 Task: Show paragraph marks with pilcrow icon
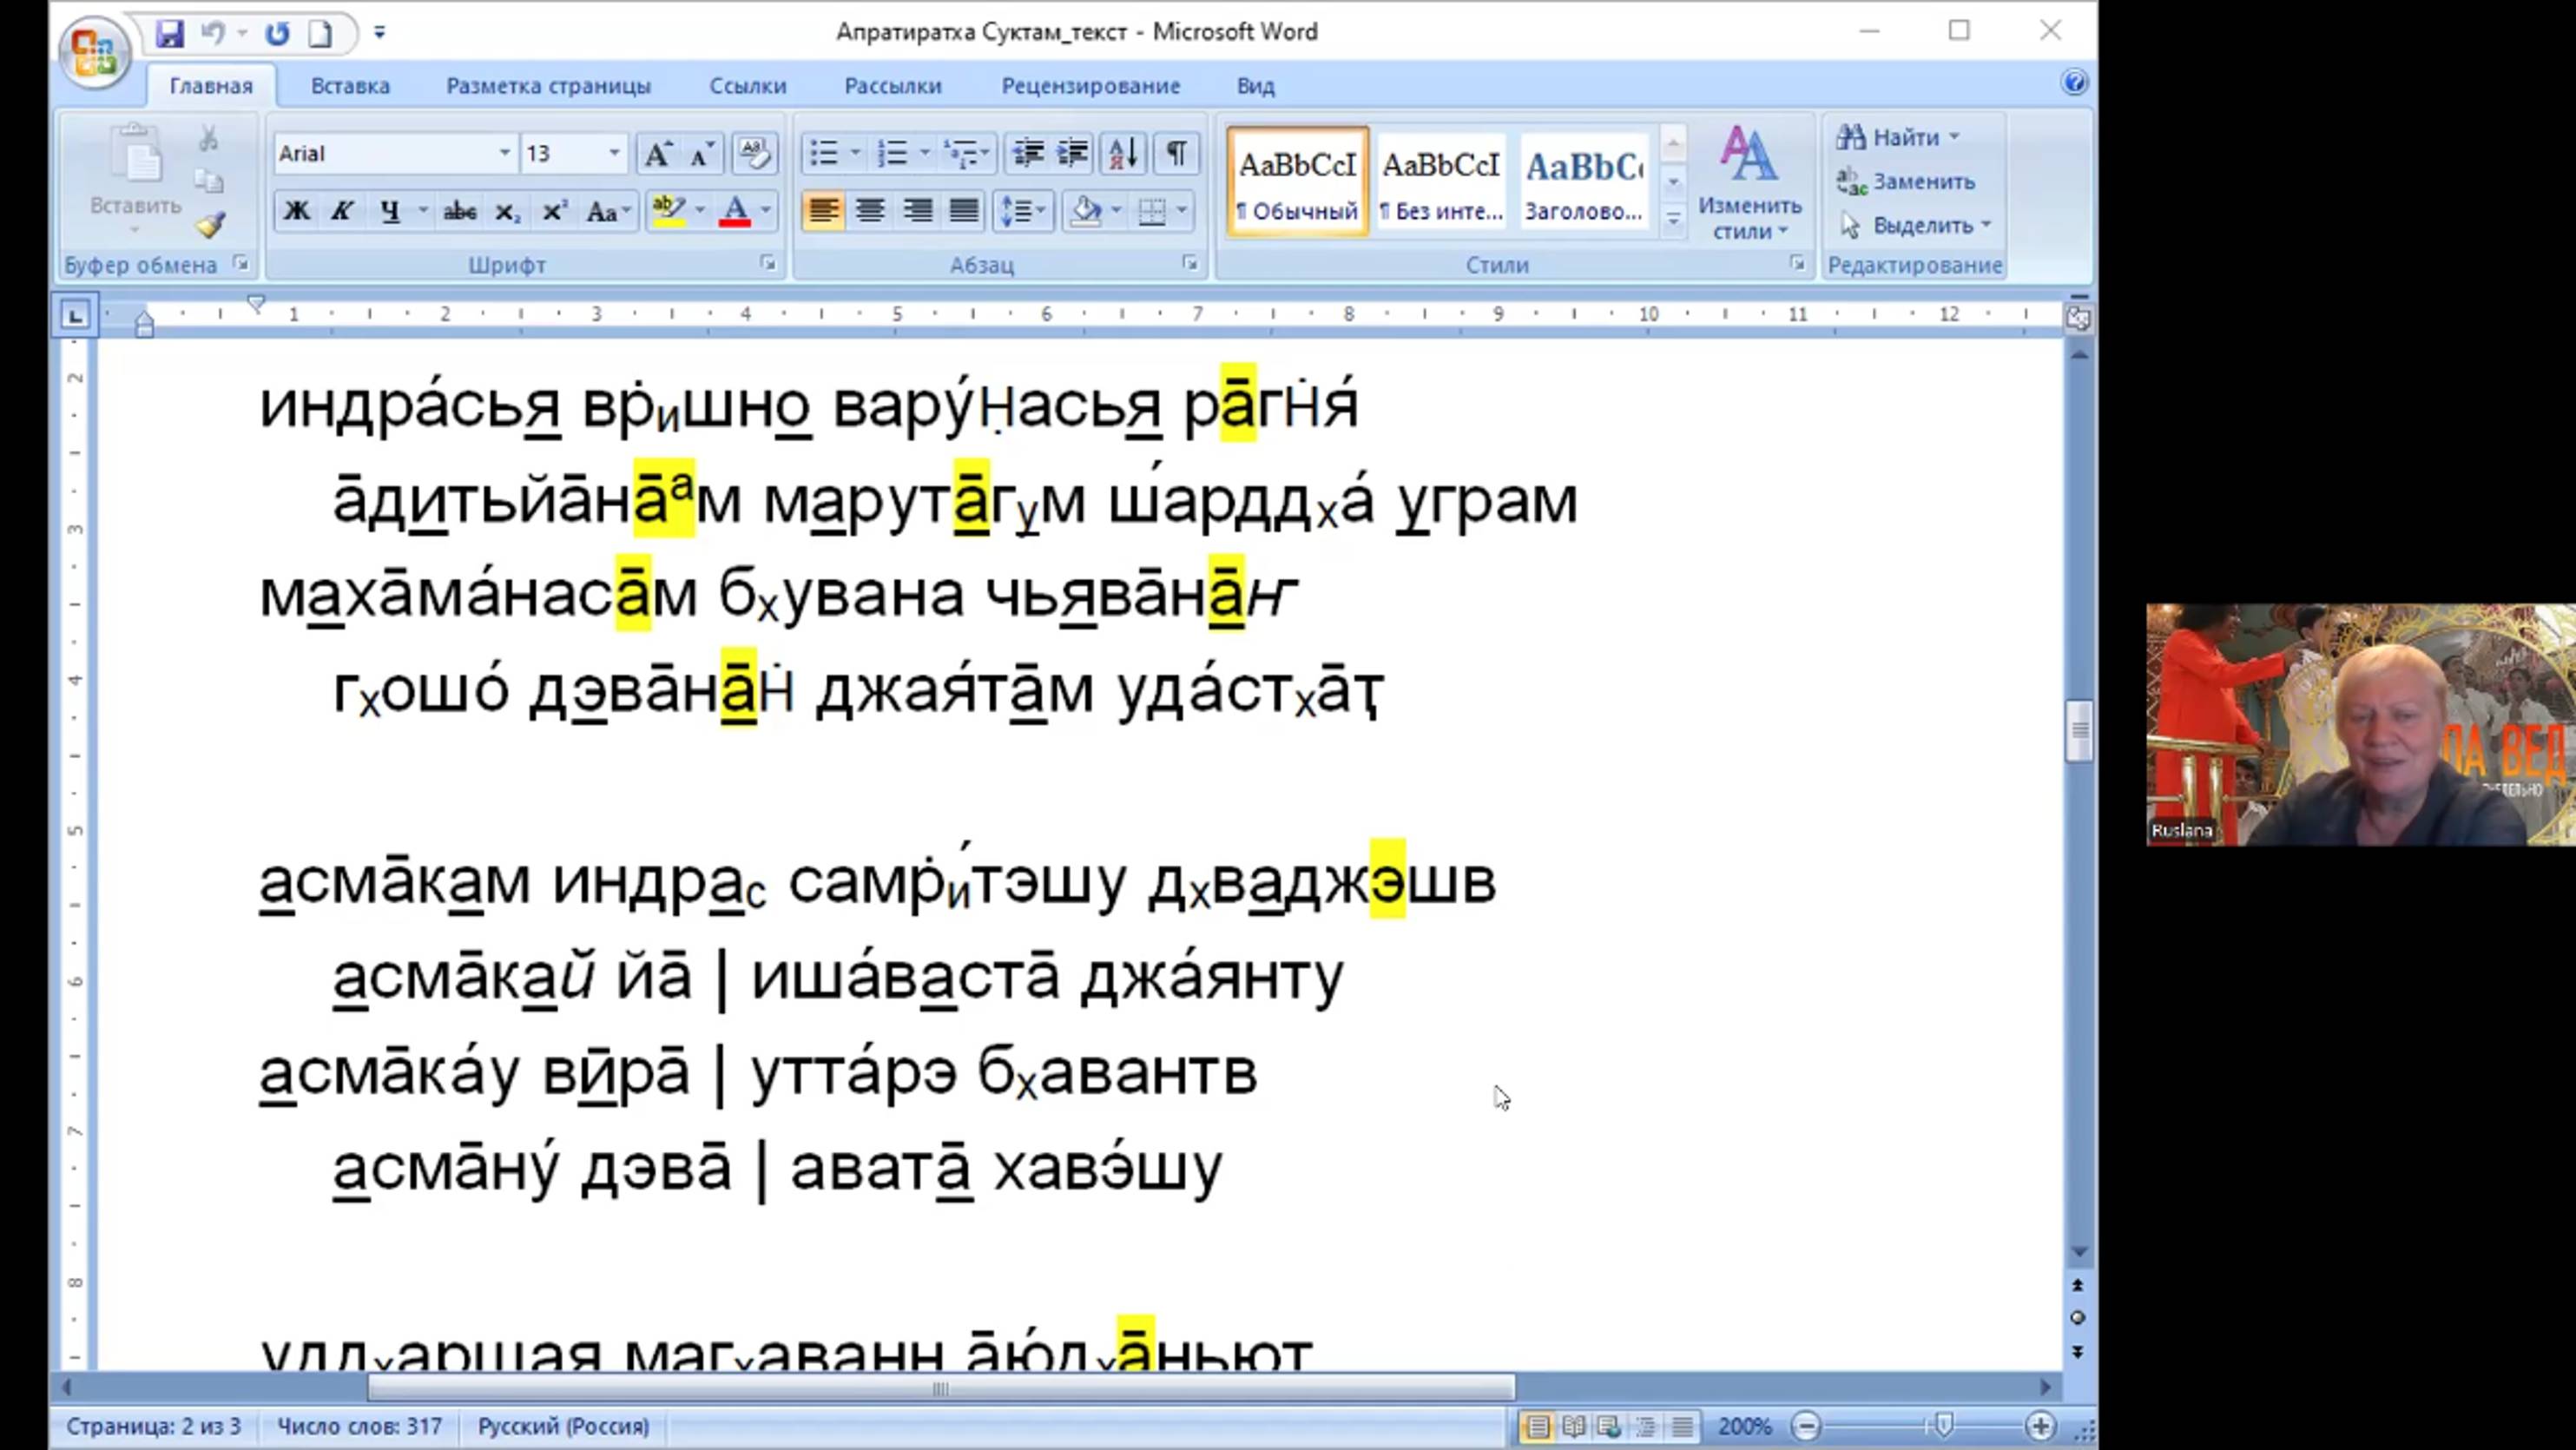pos(1176,153)
